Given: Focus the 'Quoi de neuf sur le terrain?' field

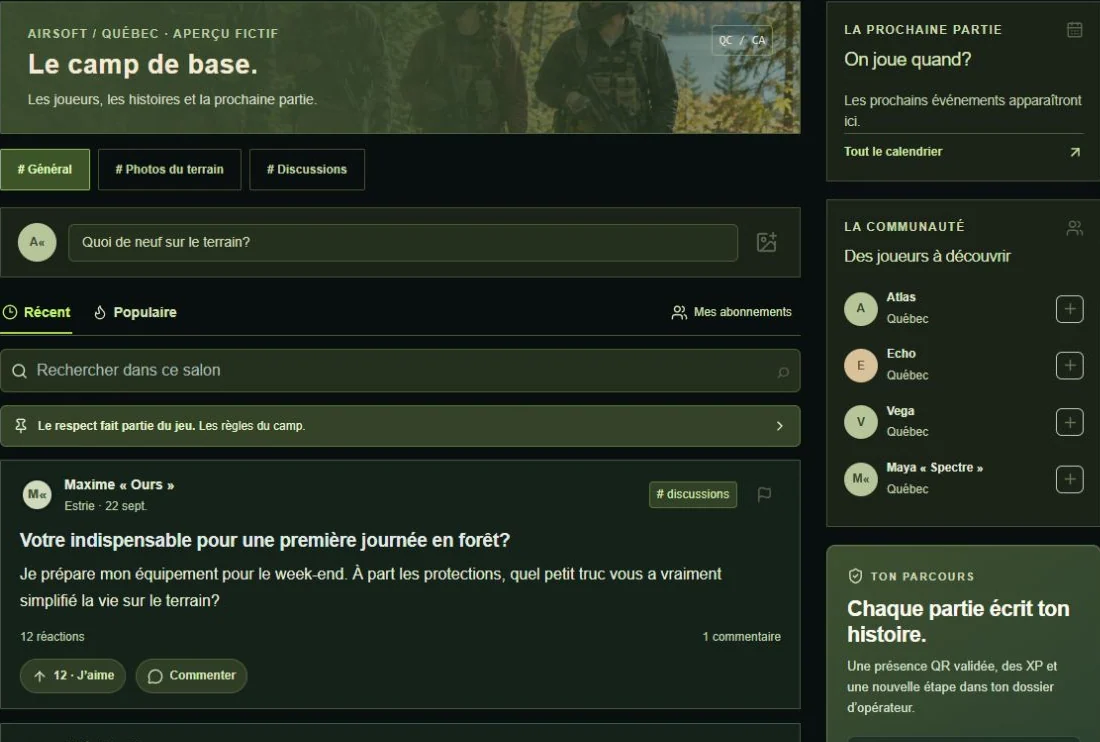Looking at the screenshot, I should [x=403, y=243].
